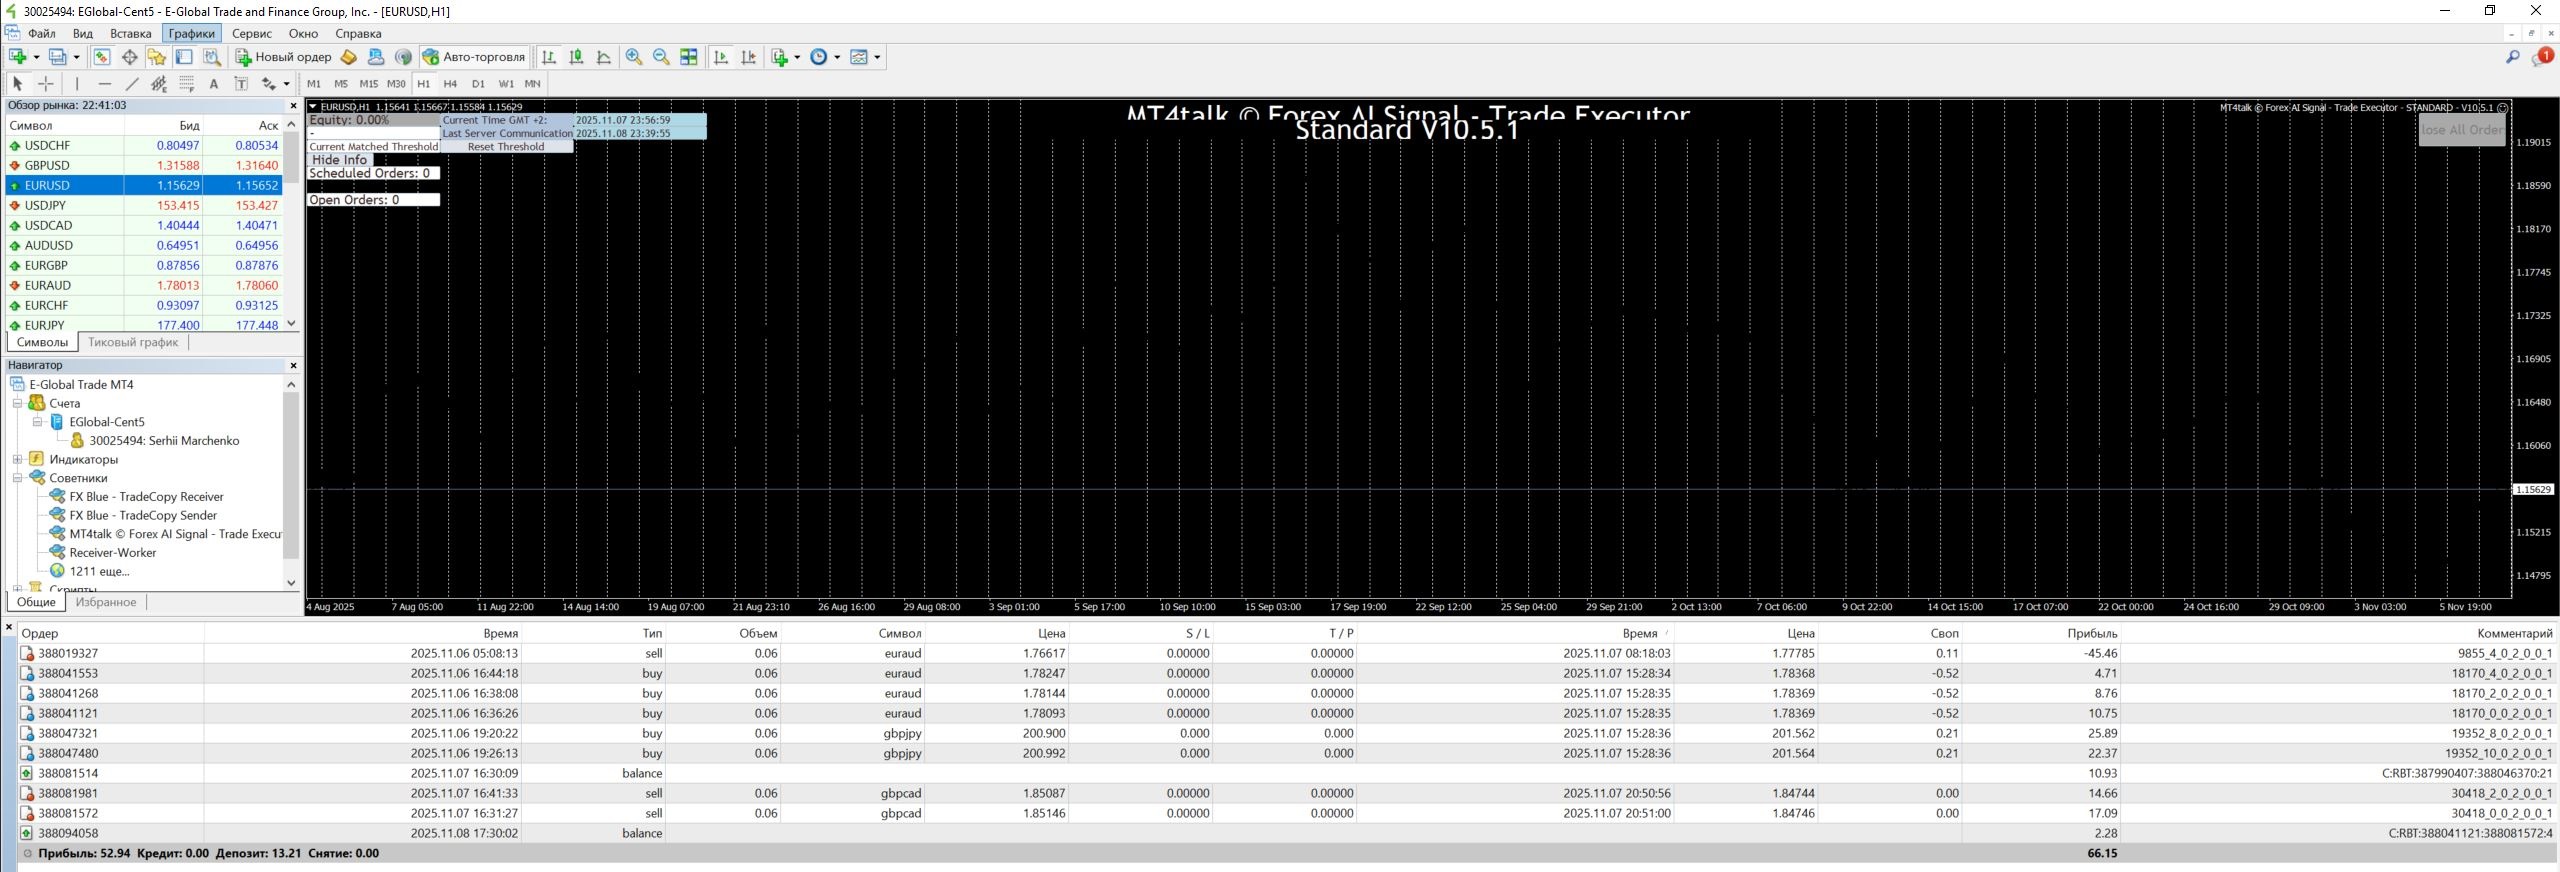2560x872 pixels.
Task: Toggle the chart shift button
Action: coord(748,57)
